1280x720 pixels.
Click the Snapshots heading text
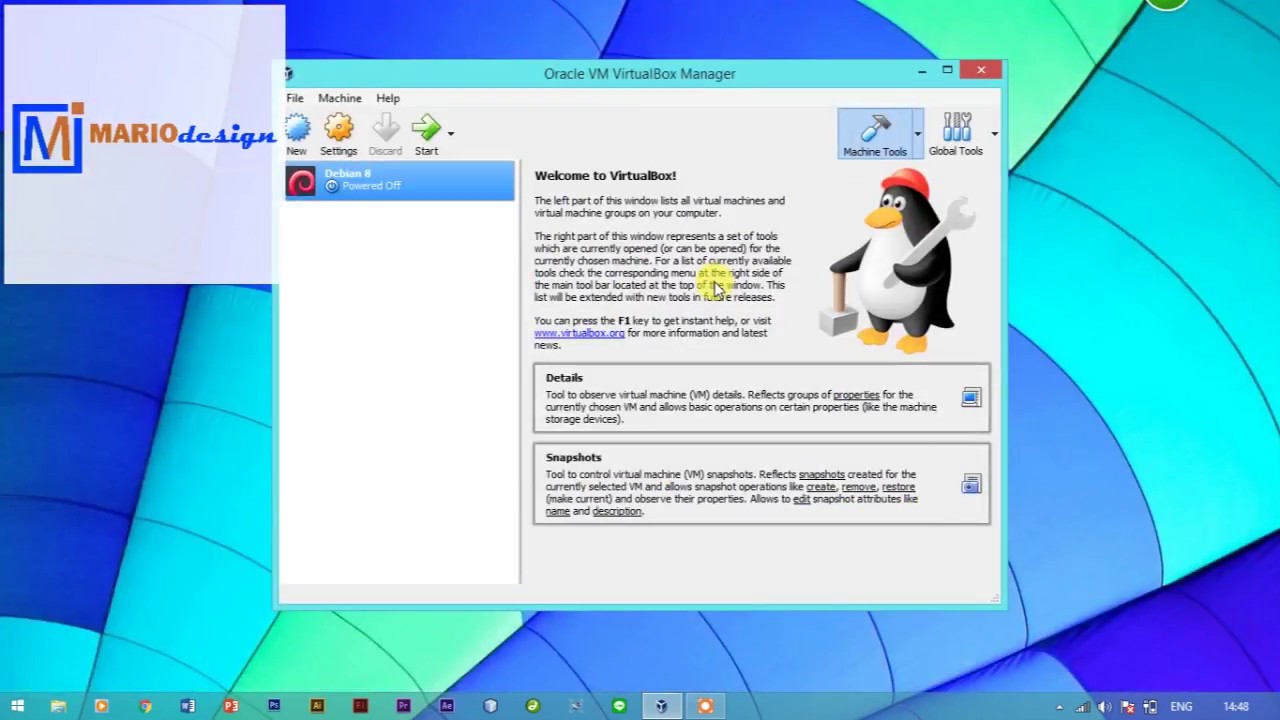573,458
